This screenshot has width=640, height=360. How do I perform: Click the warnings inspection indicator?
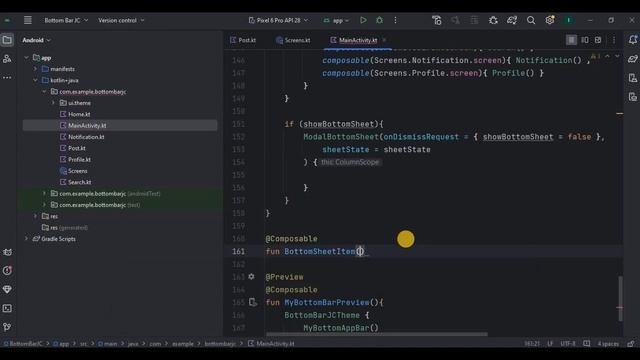coord(595,56)
